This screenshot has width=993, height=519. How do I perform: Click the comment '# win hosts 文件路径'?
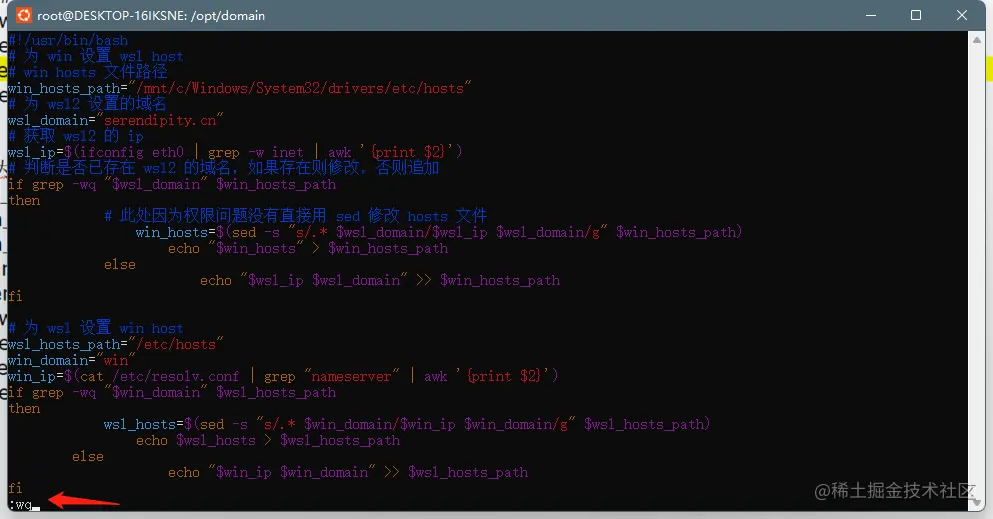click(x=88, y=72)
